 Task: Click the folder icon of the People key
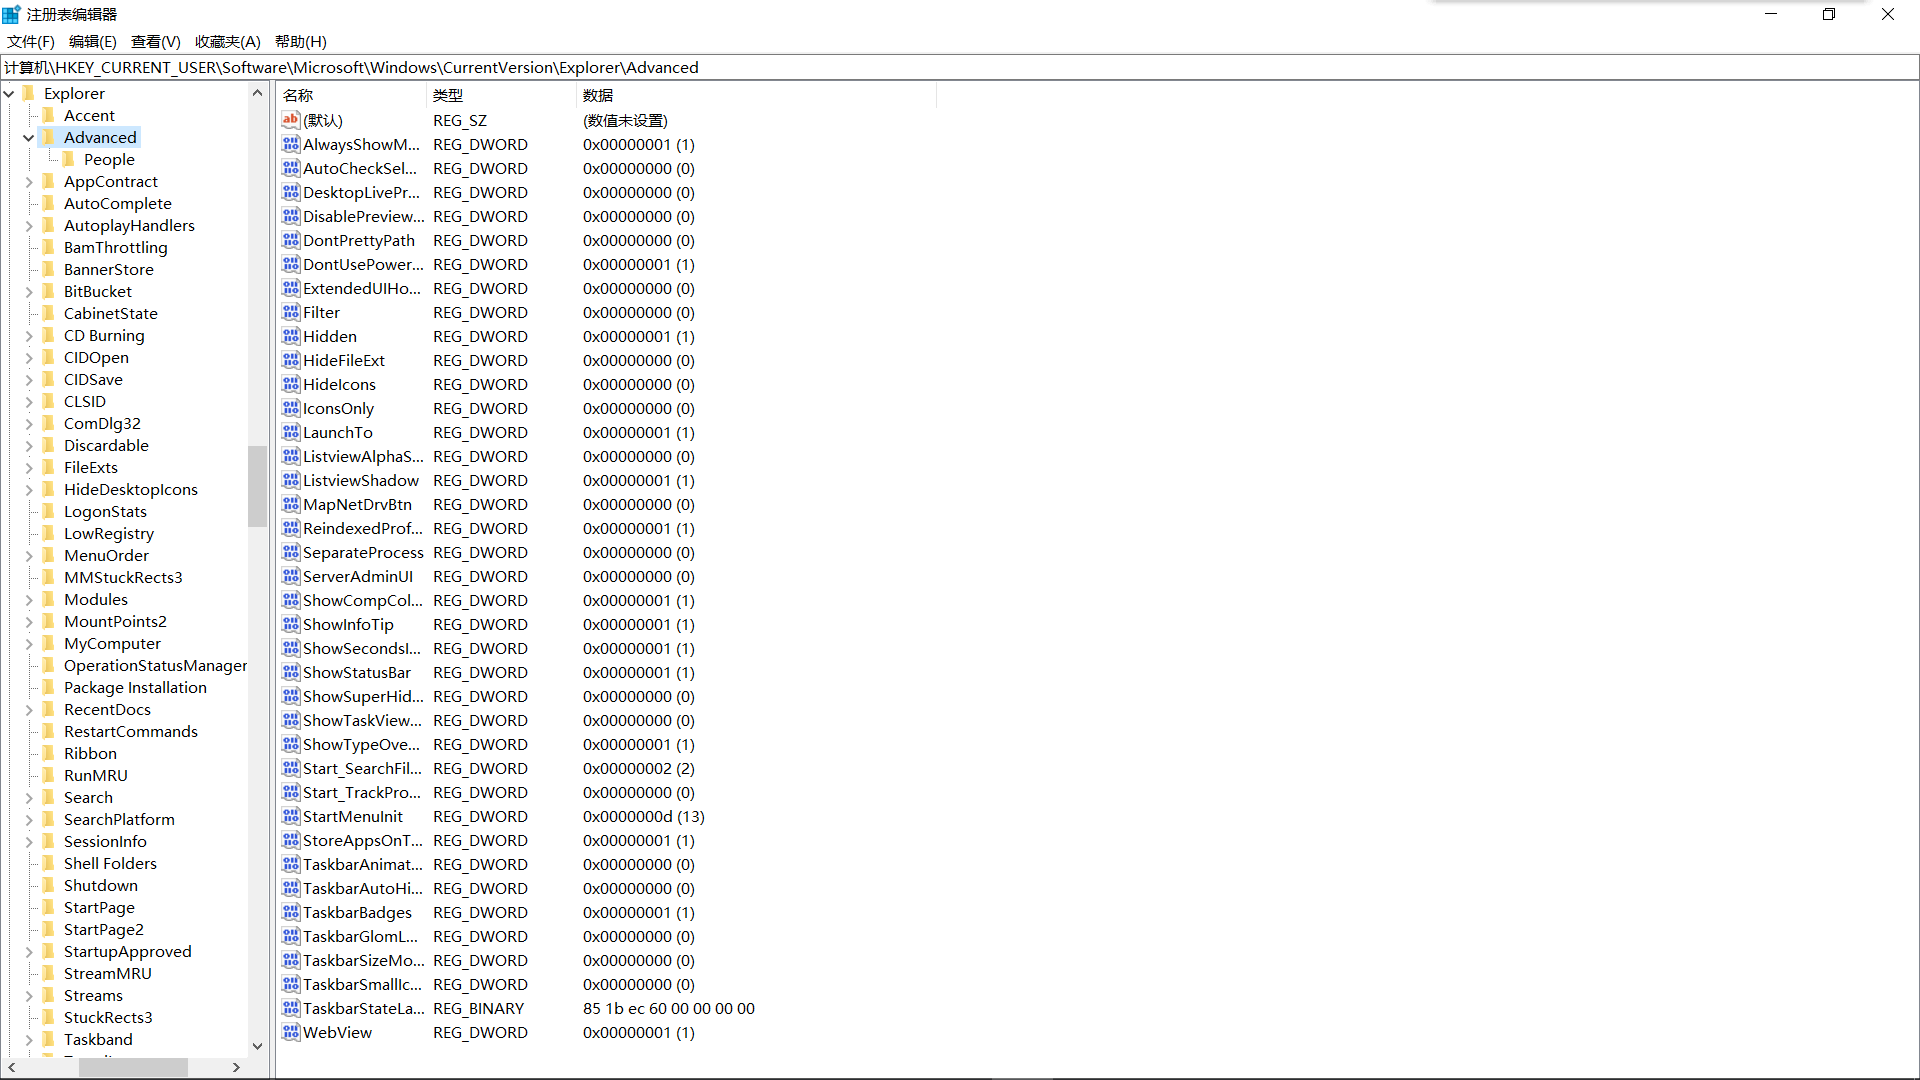(x=68, y=159)
